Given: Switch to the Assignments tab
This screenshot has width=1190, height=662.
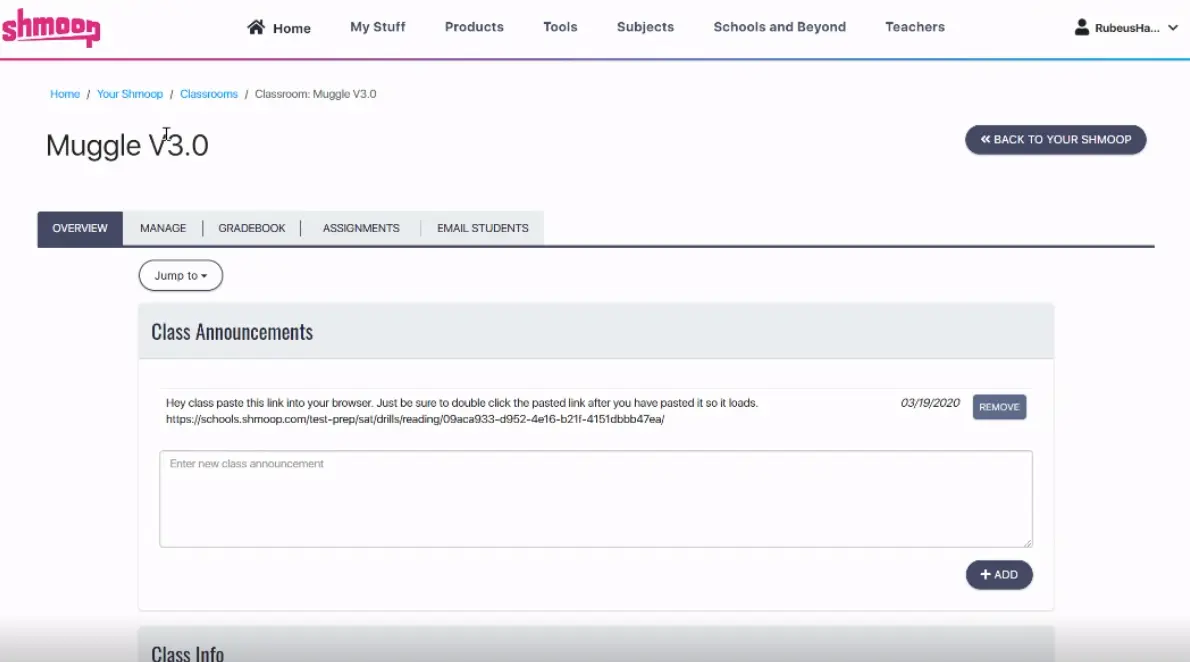Looking at the screenshot, I should coord(361,229).
